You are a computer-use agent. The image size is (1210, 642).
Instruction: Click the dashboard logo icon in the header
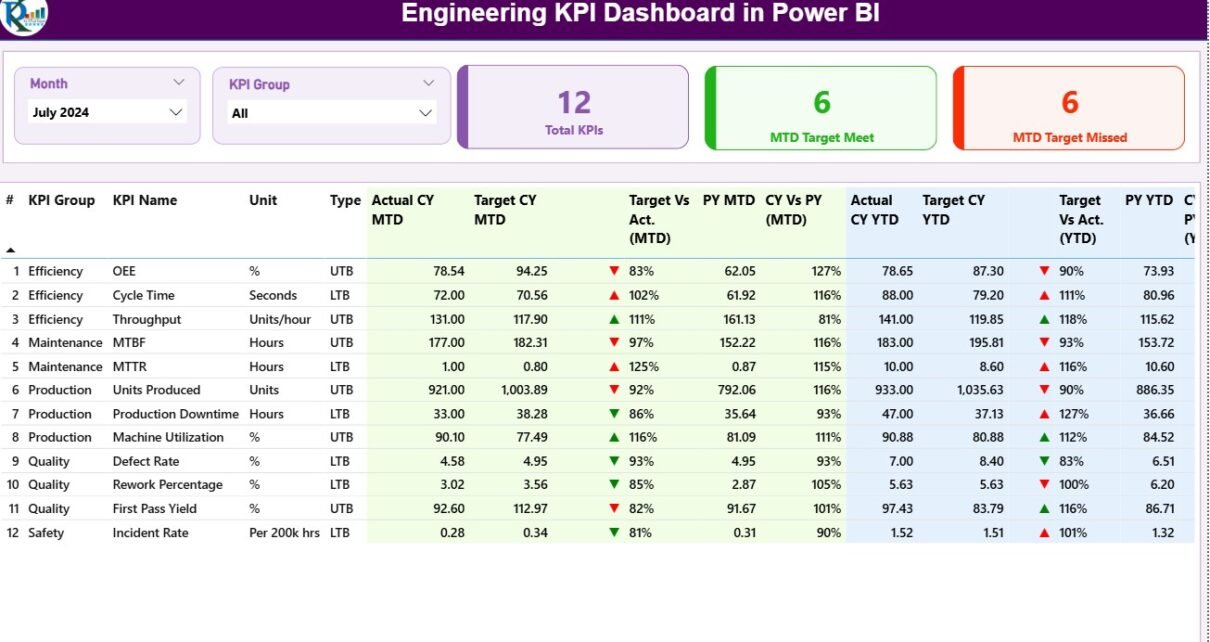23,14
